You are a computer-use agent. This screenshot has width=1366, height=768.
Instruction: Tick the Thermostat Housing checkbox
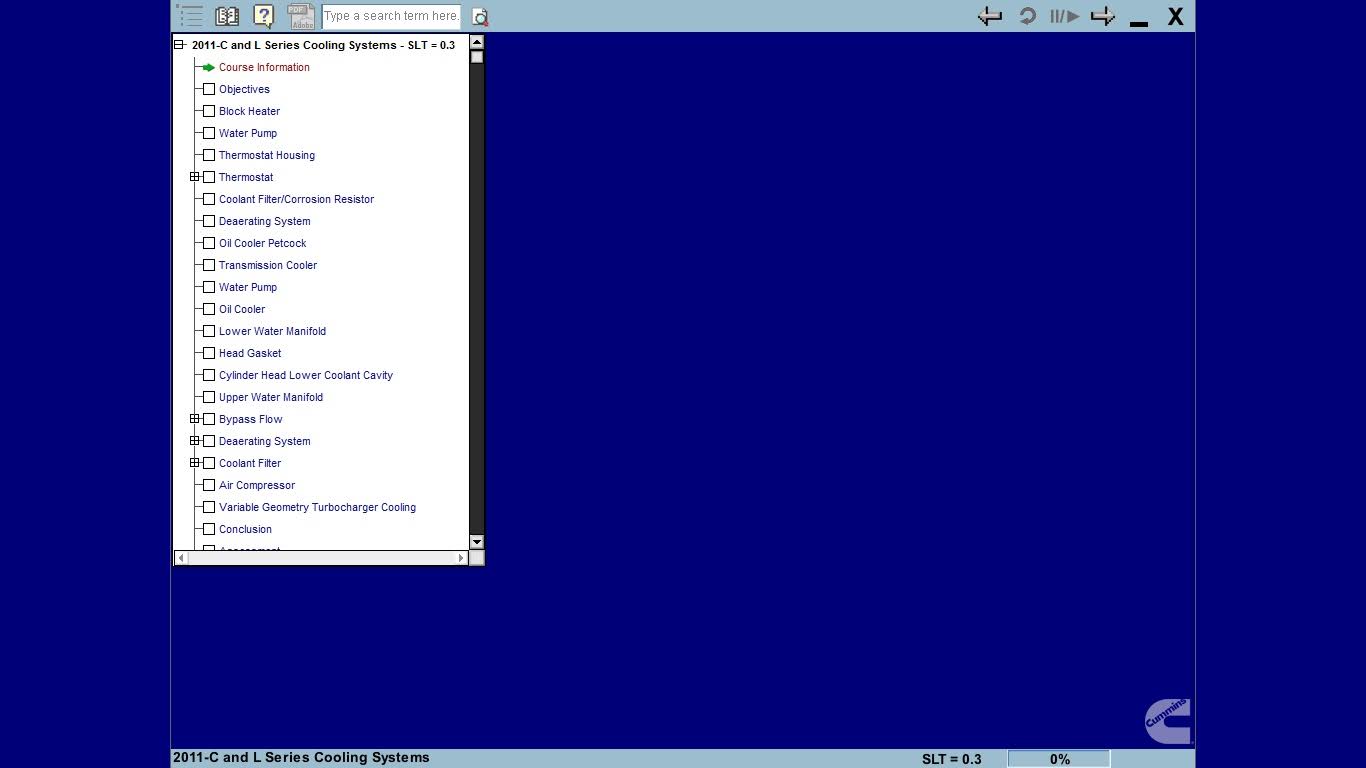click(209, 155)
